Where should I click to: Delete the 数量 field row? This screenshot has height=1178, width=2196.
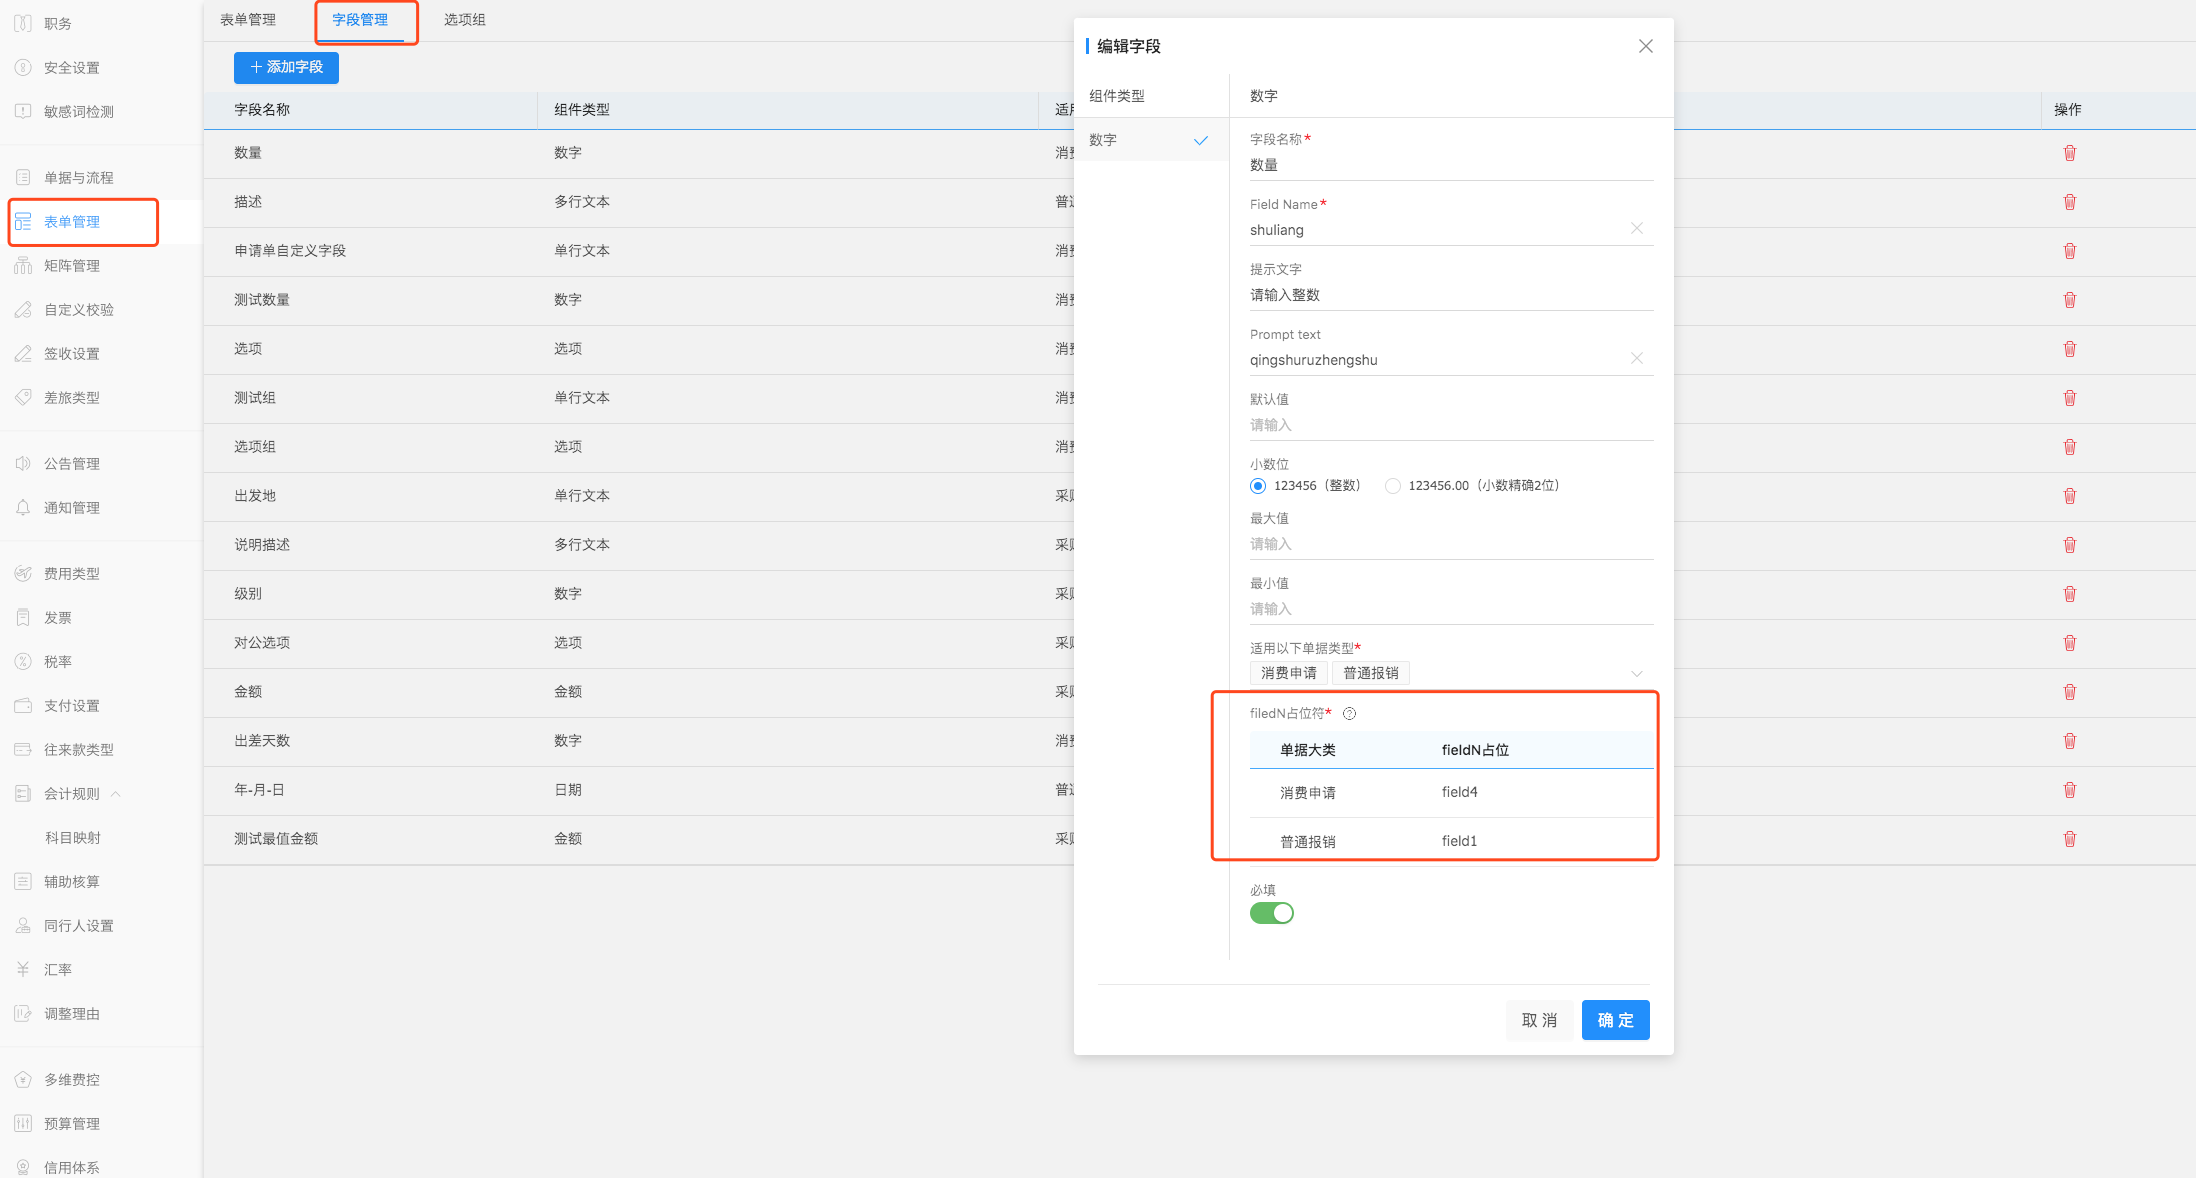pos(2070,153)
